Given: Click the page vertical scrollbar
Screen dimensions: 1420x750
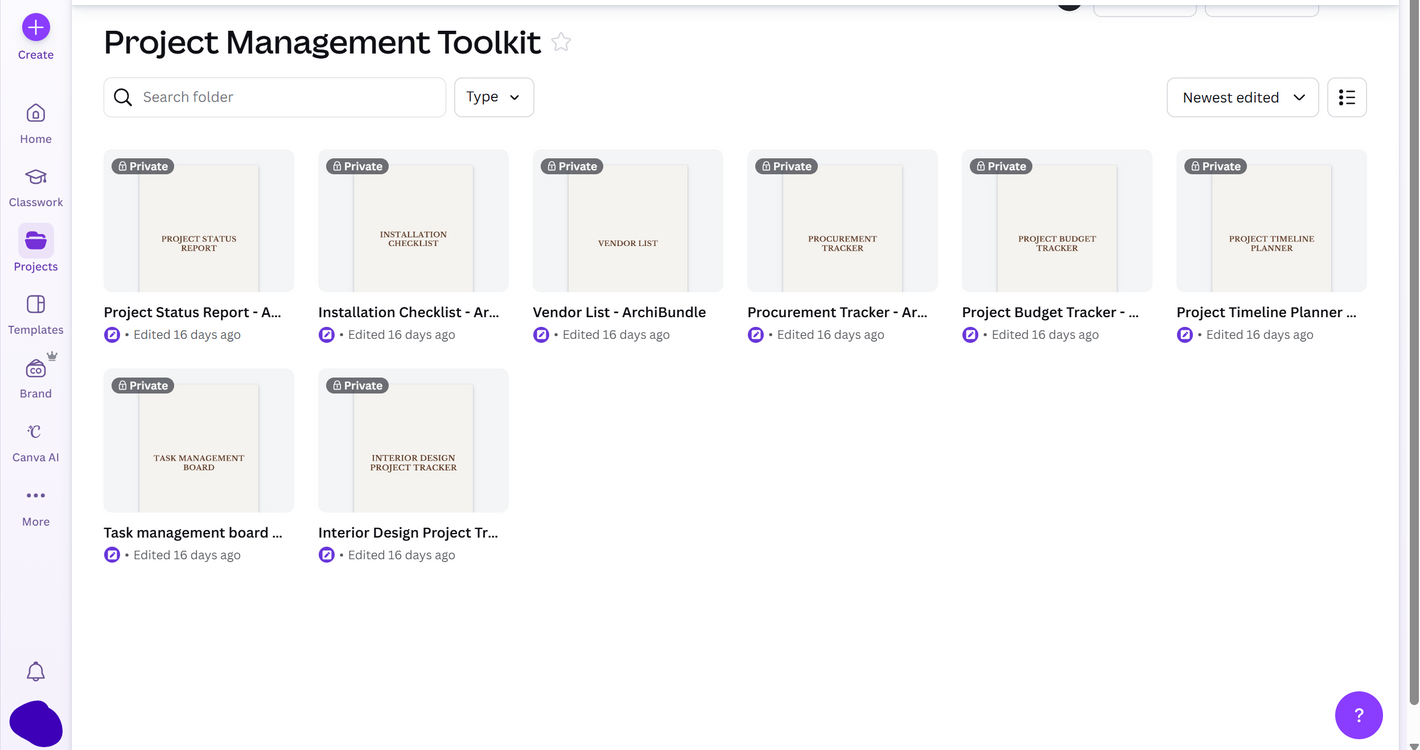Looking at the screenshot, I should pos(1412,350).
